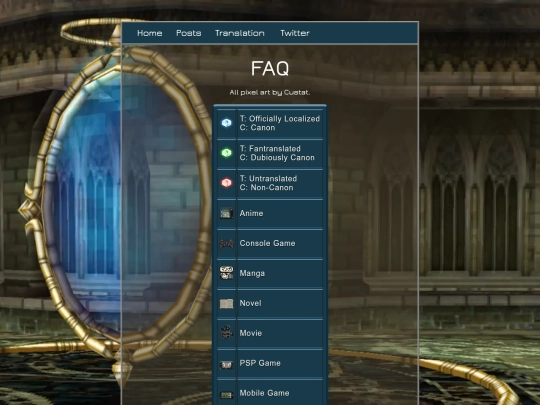
Task: Click the 'Anime' row label
Action: point(251,213)
